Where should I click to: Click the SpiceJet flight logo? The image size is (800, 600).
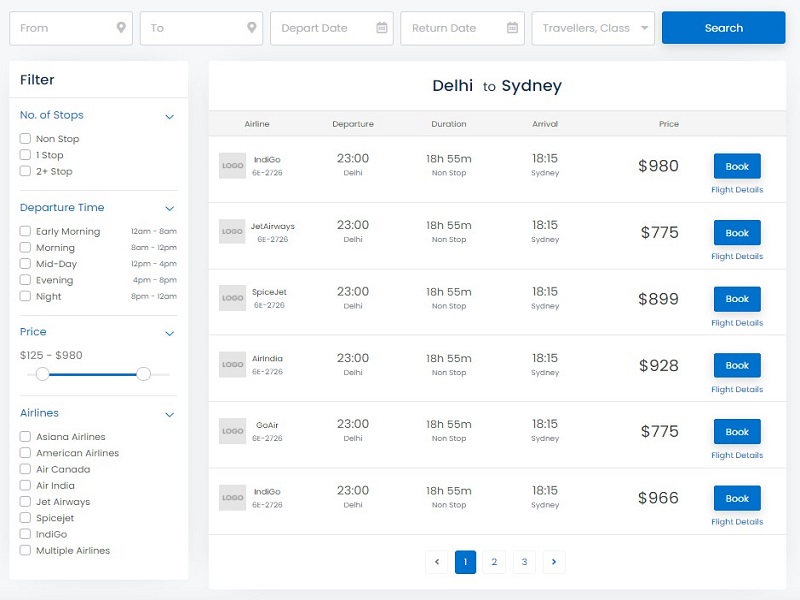point(232,298)
